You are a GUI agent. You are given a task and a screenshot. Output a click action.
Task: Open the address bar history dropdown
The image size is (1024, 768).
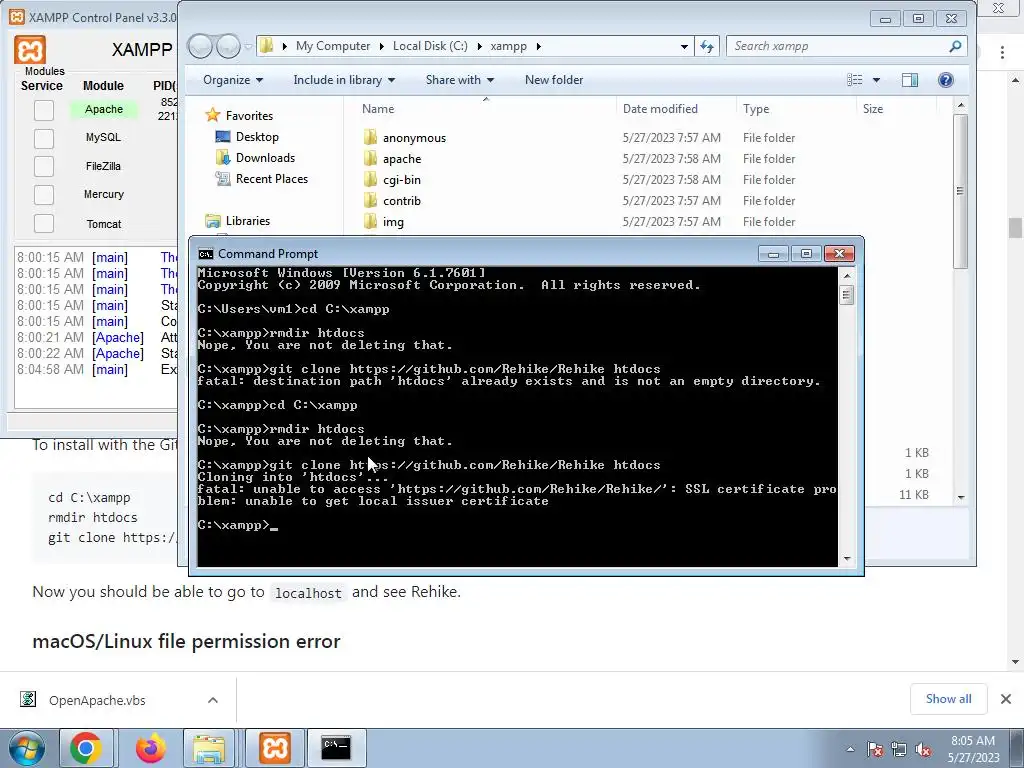[684, 46]
